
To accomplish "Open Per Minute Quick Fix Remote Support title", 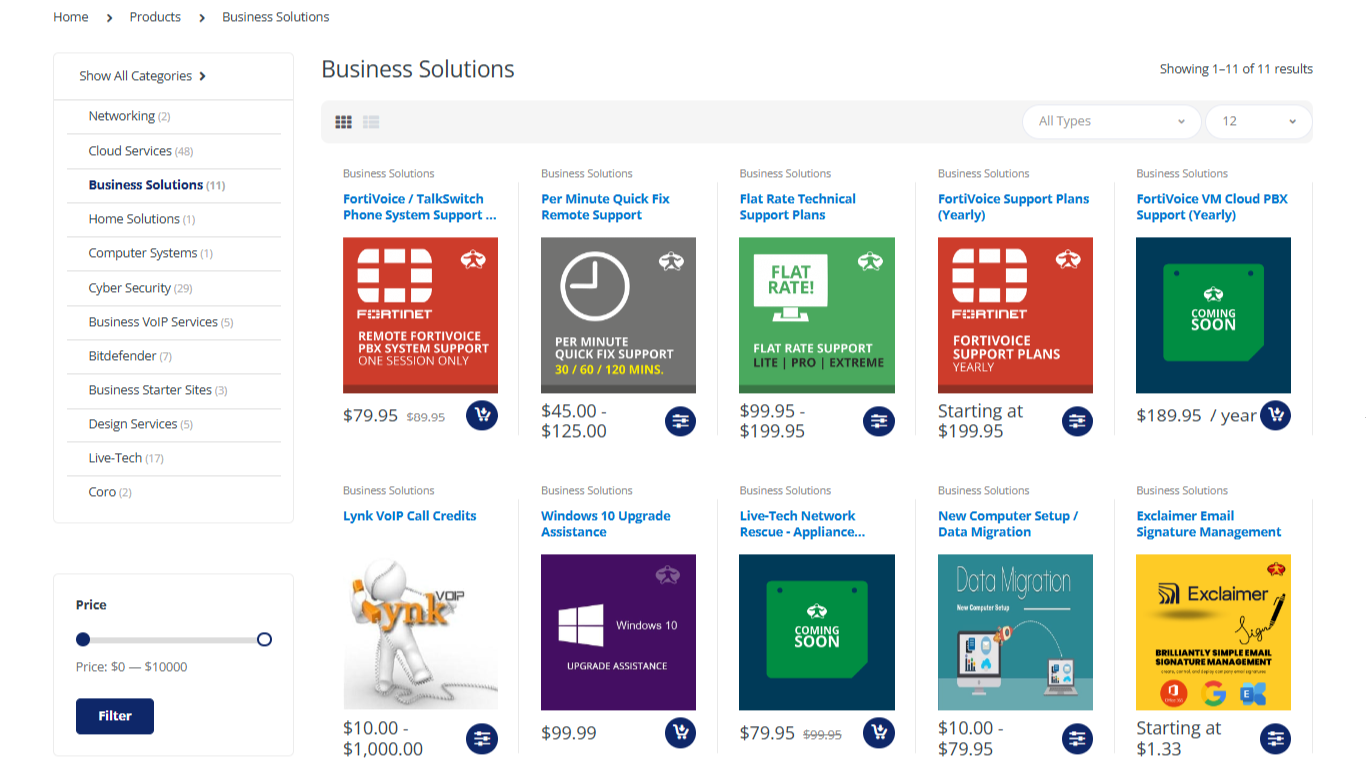I will coord(606,207).
